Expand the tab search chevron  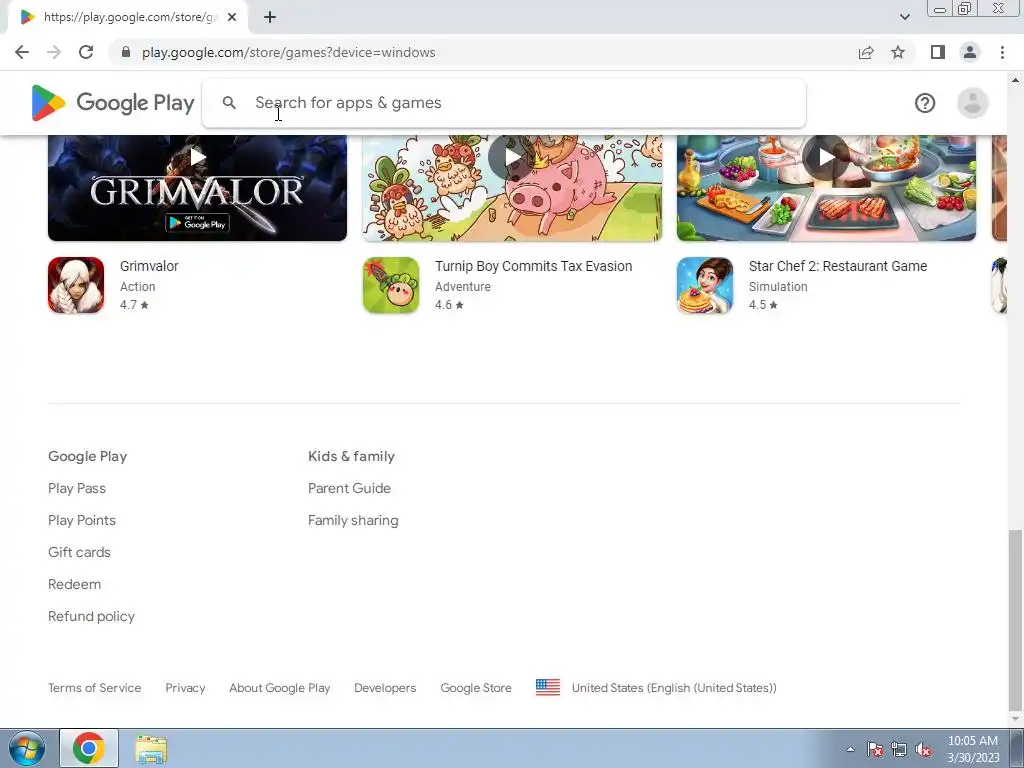tap(904, 17)
